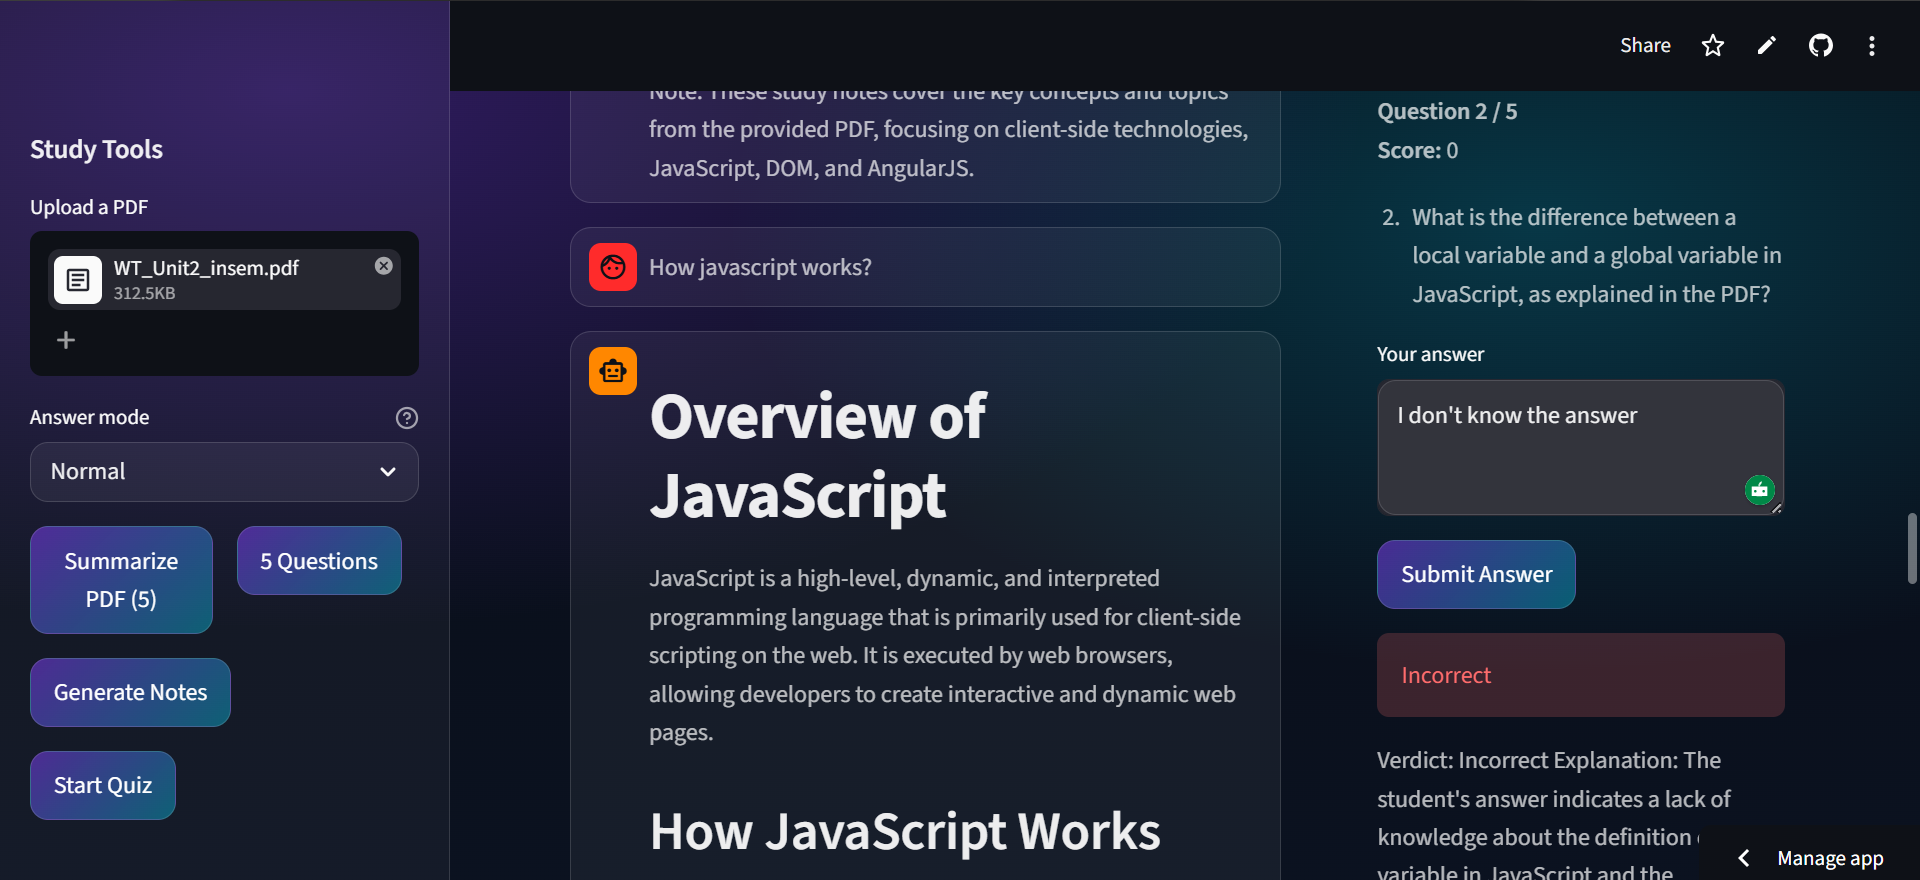Open the Answer mode Normal dropdown
This screenshot has height=880, width=1920.
coord(224,472)
